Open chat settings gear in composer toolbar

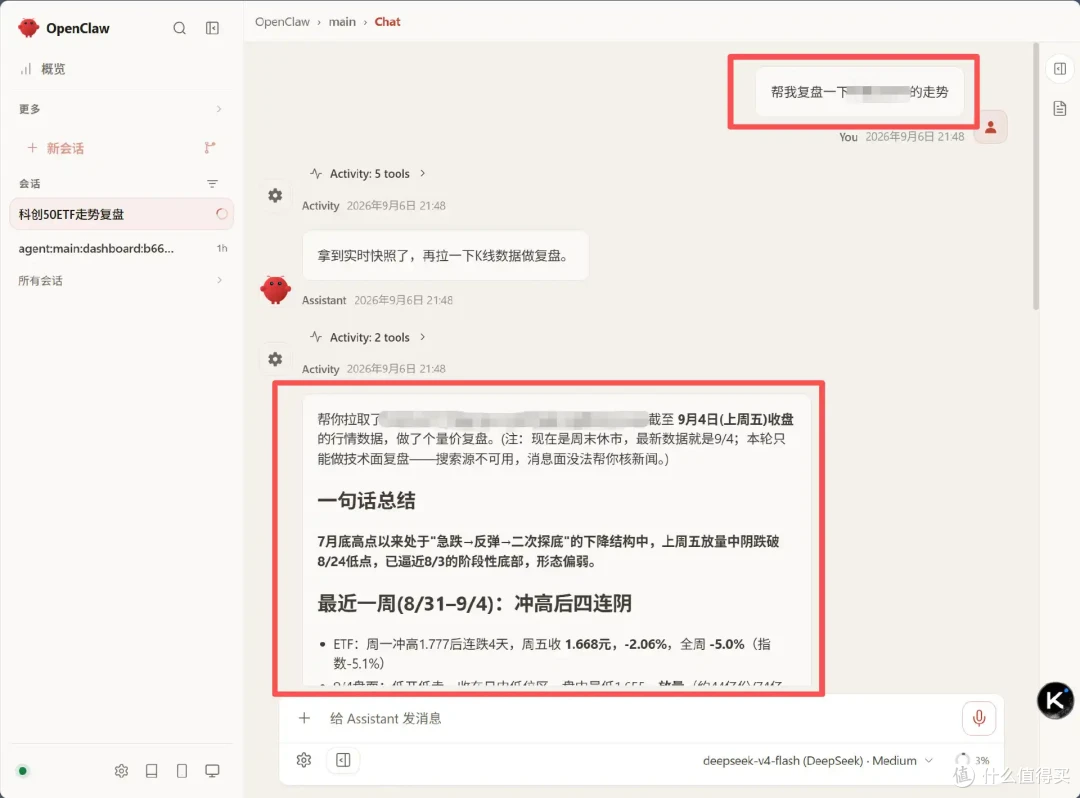[304, 760]
